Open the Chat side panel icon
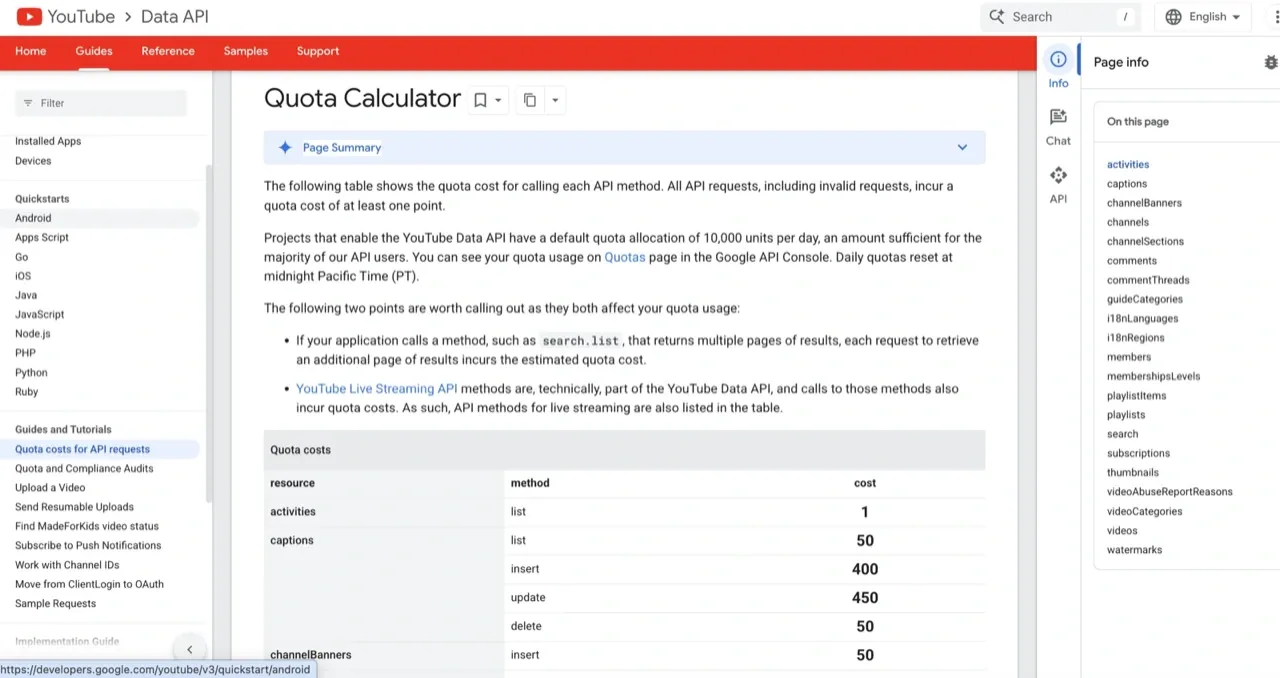 (x=1058, y=117)
